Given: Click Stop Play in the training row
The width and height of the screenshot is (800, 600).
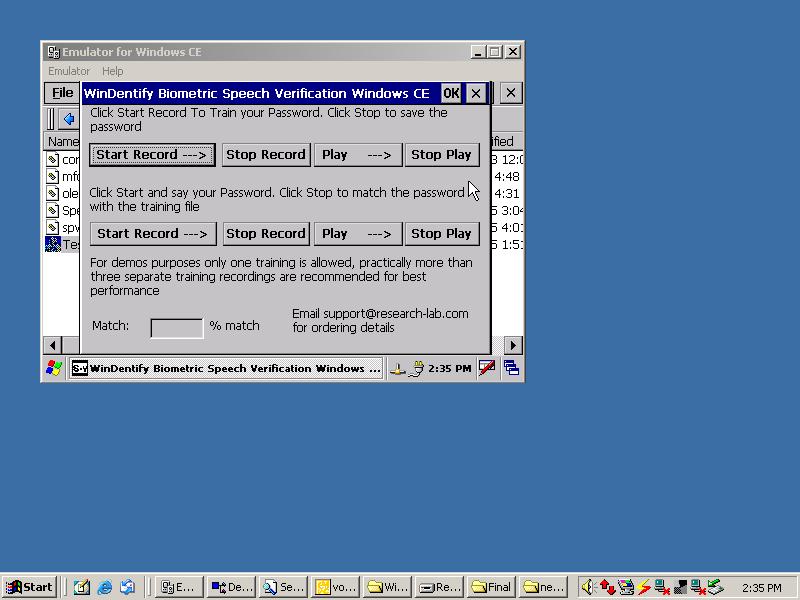Looking at the screenshot, I should tap(442, 155).
